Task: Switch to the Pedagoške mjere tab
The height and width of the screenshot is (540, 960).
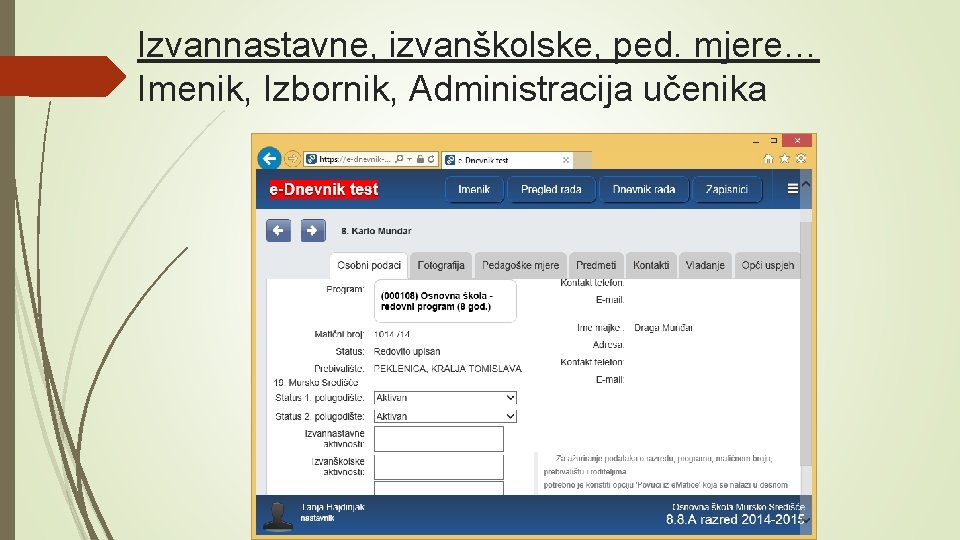Action: (520, 265)
